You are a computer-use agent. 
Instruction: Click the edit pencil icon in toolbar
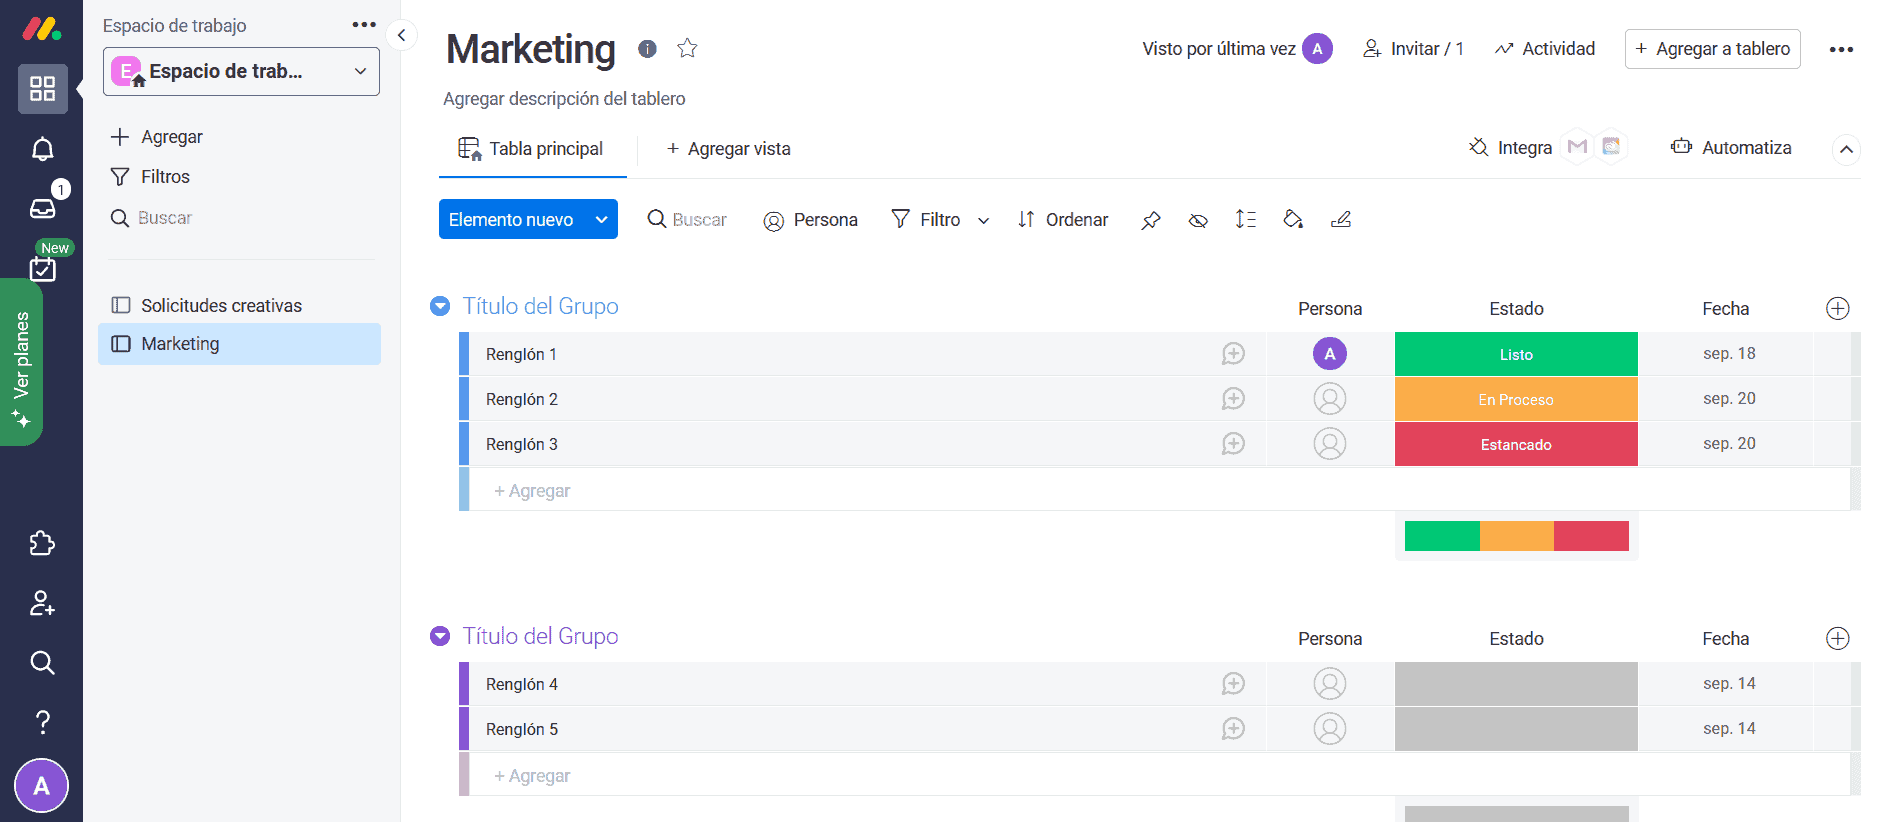click(x=1341, y=219)
